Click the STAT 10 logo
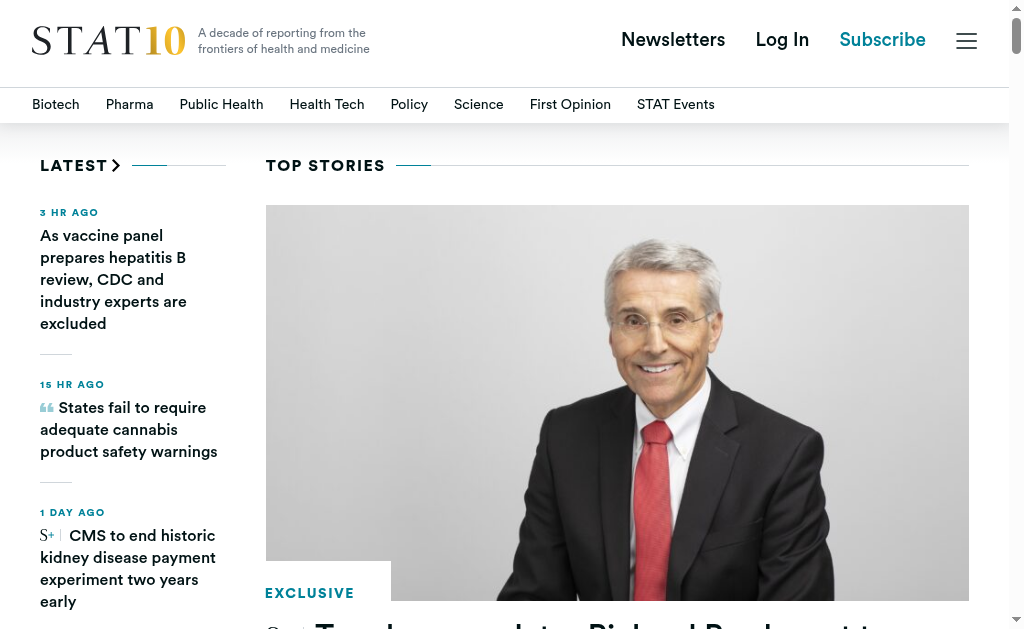The height and width of the screenshot is (629, 1024). tap(108, 40)
